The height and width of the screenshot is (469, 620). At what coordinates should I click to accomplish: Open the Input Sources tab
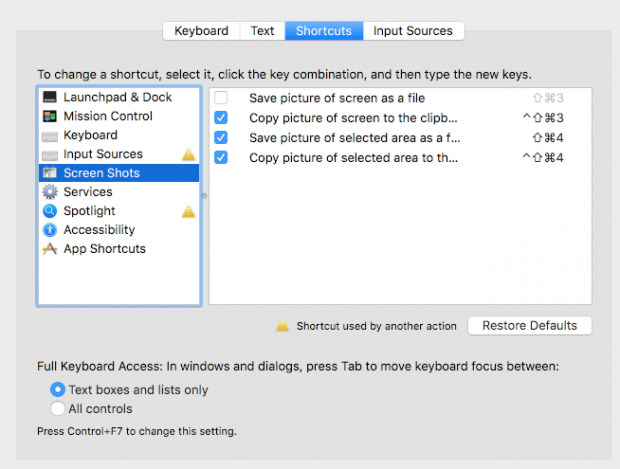(x=413, y=31)
